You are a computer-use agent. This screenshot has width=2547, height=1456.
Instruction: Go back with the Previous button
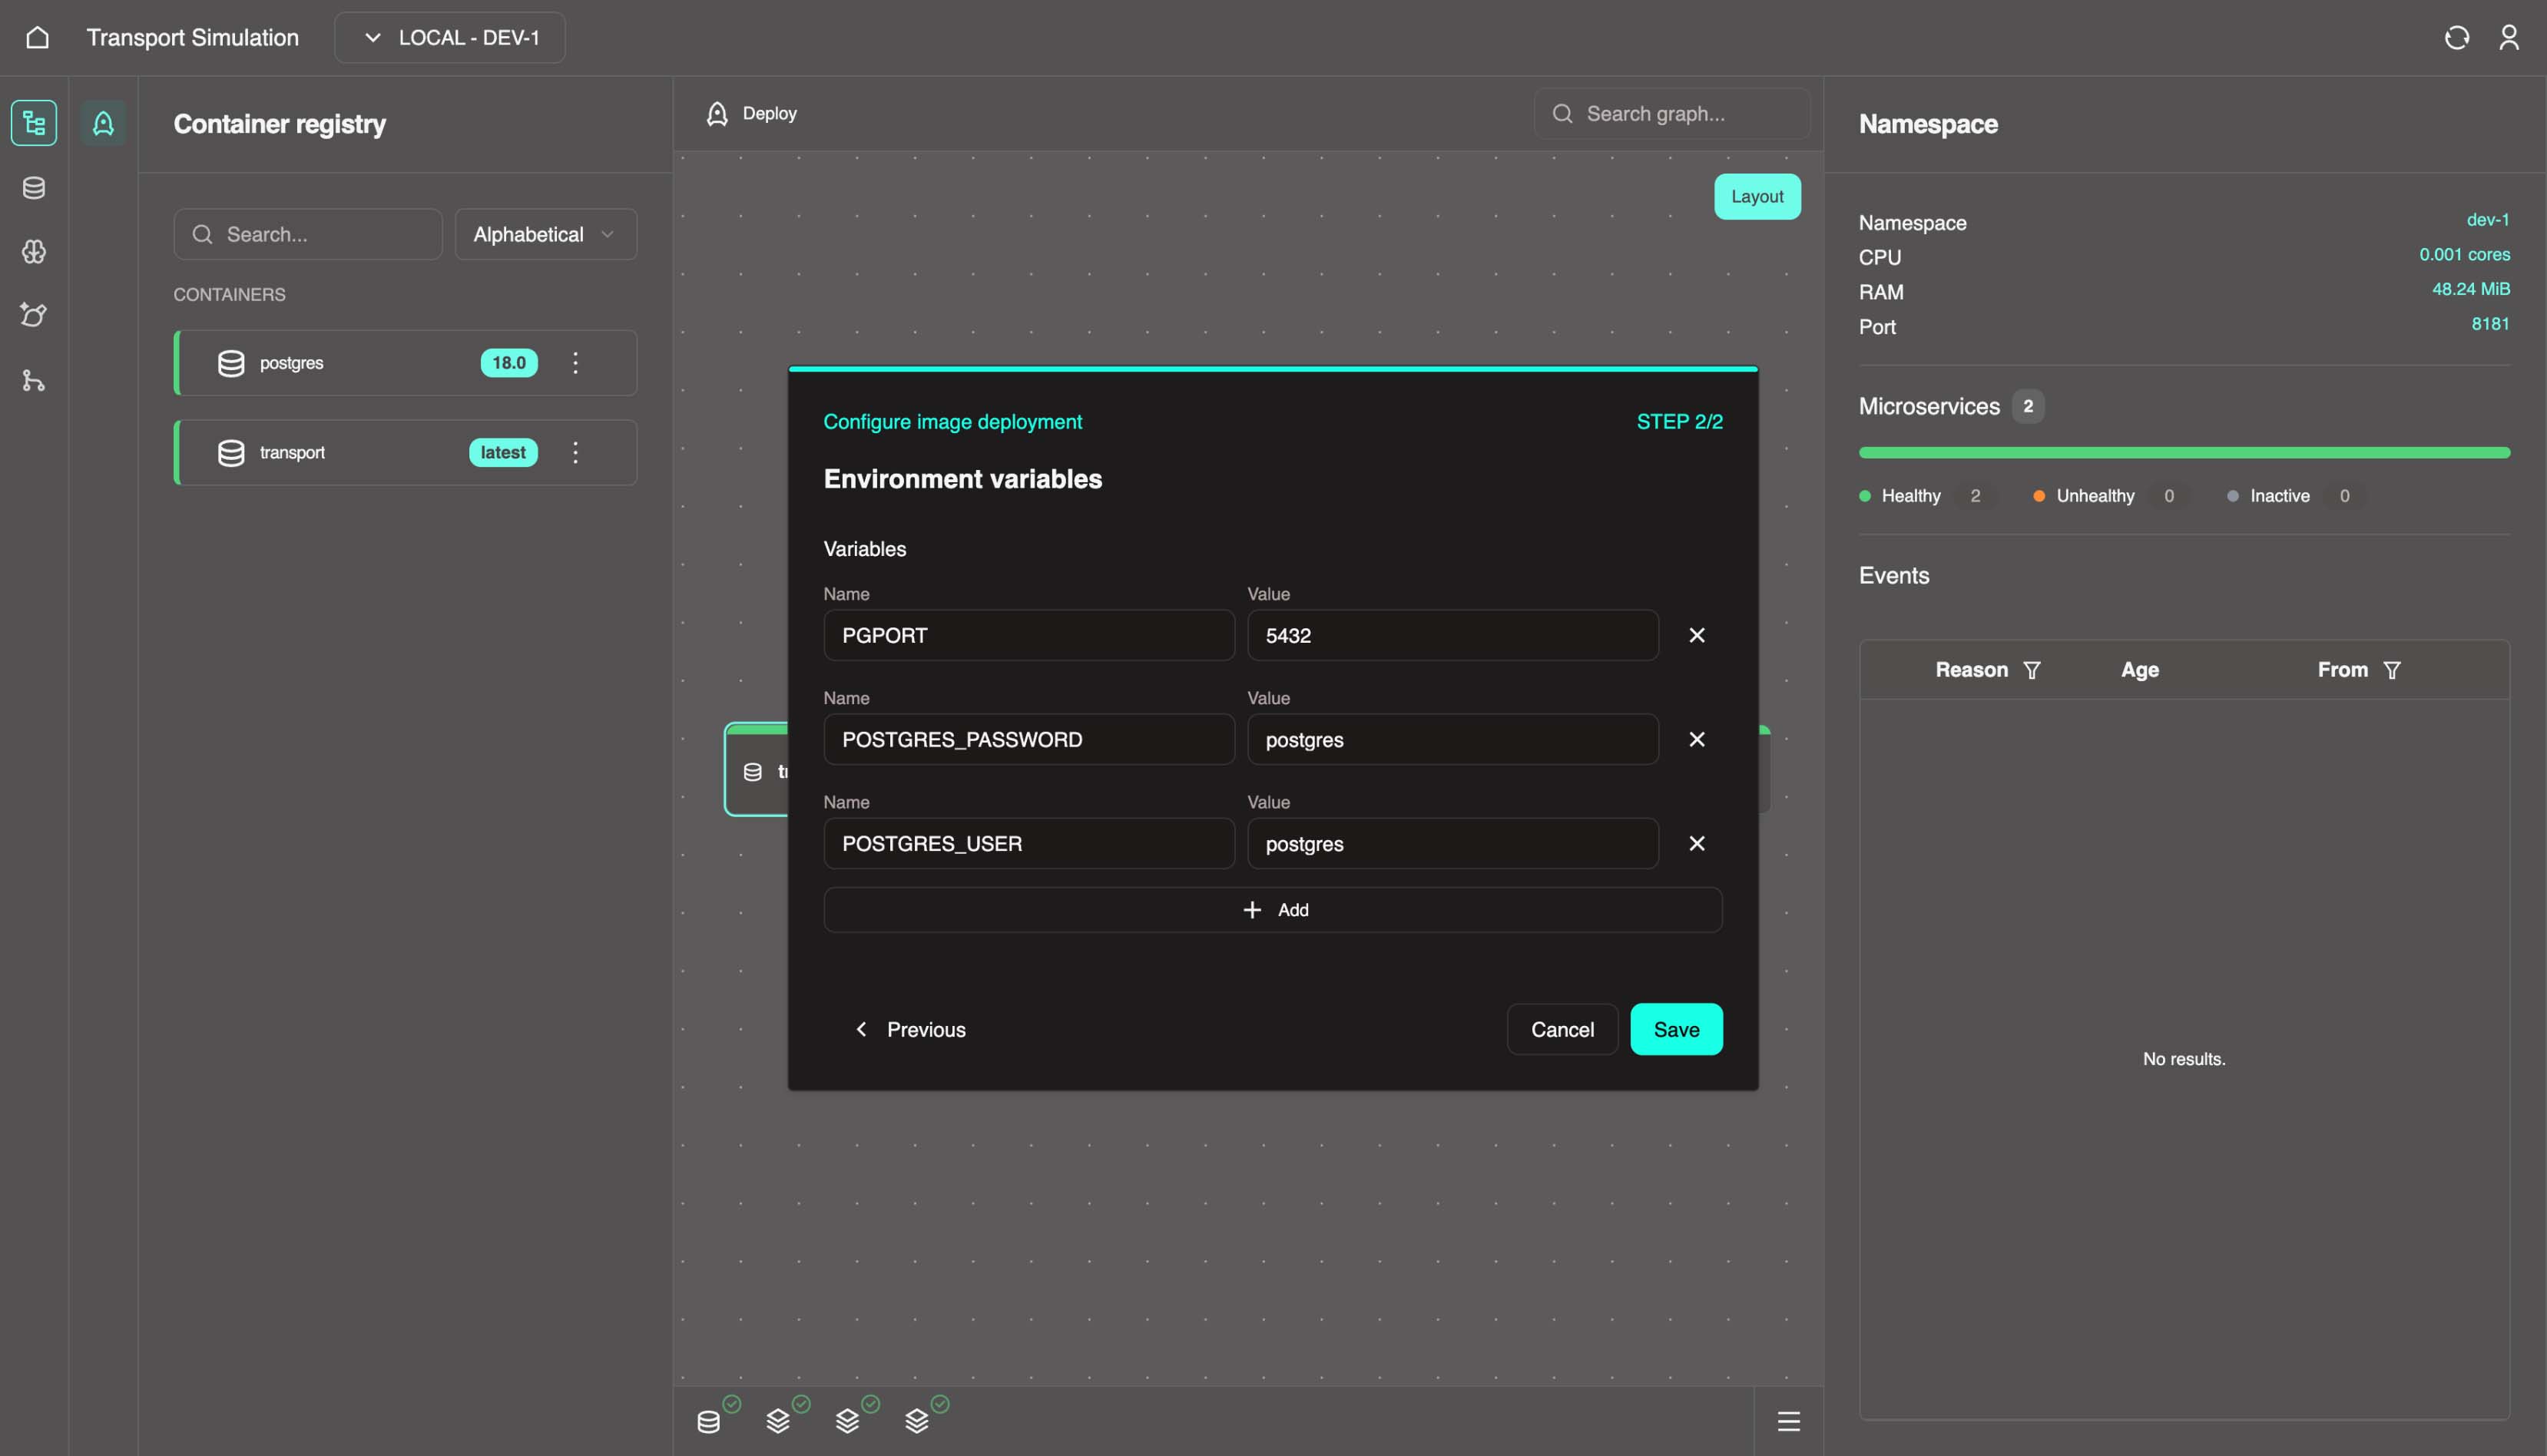tap(910, 1030)
